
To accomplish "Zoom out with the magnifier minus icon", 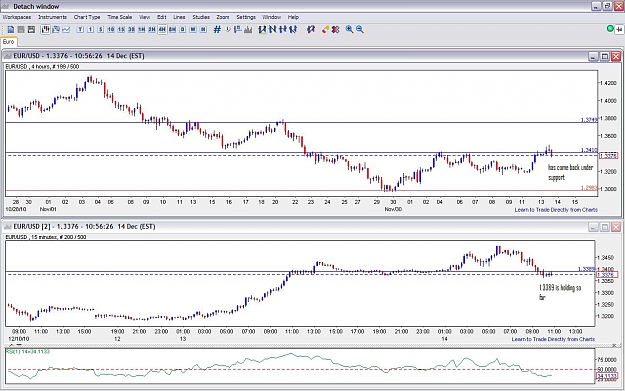I will tap(360, 29).
